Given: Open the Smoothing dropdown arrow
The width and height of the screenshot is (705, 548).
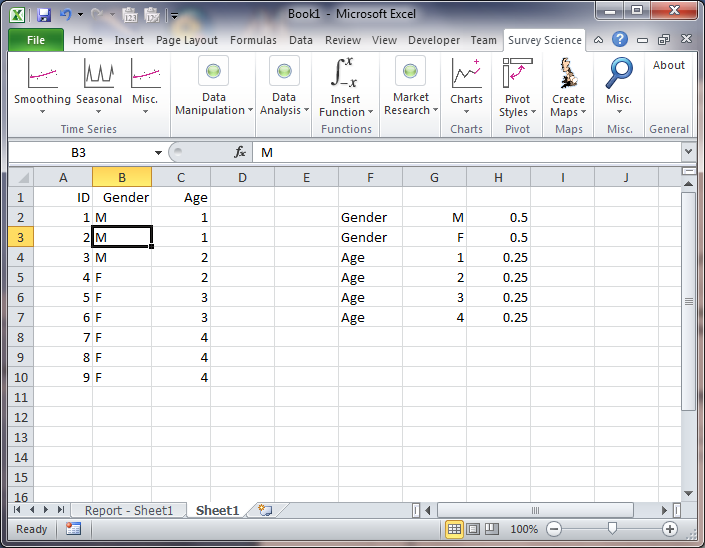Looking at the screenshot, I should [42, 111].
